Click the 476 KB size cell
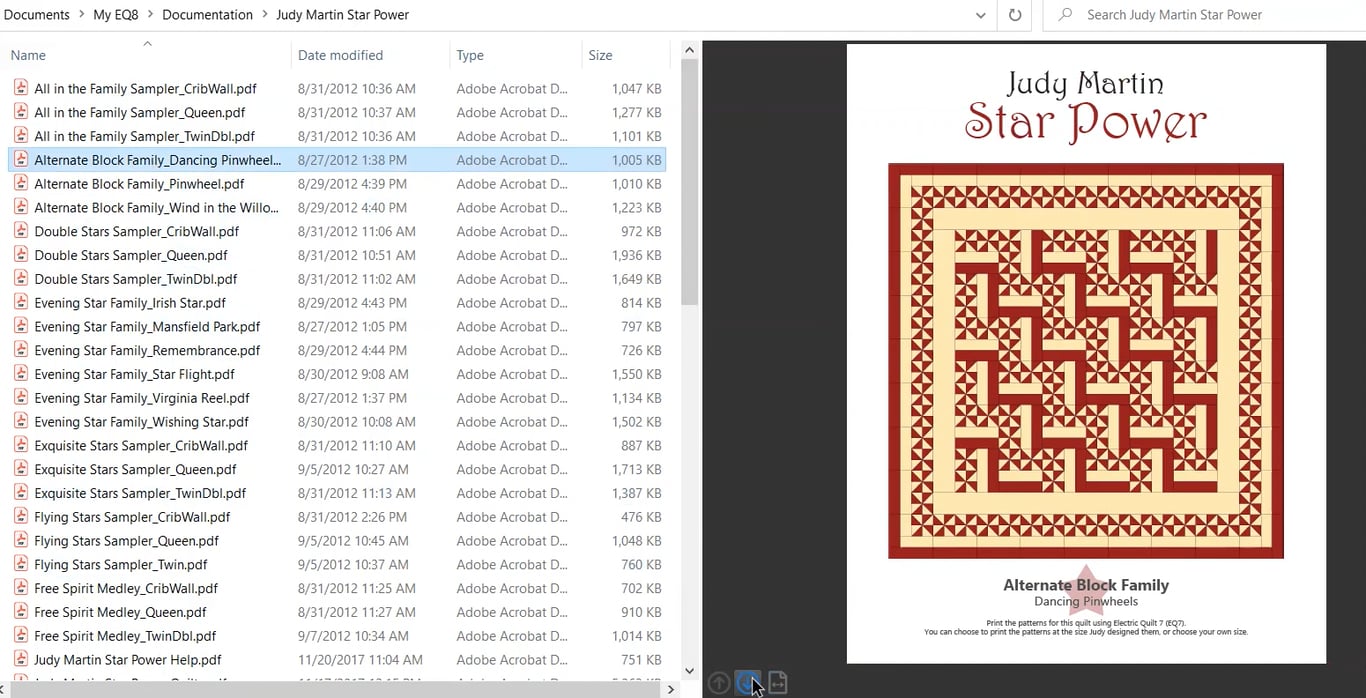The height and width of the screenshot is (698, 1366). [640, 517]
